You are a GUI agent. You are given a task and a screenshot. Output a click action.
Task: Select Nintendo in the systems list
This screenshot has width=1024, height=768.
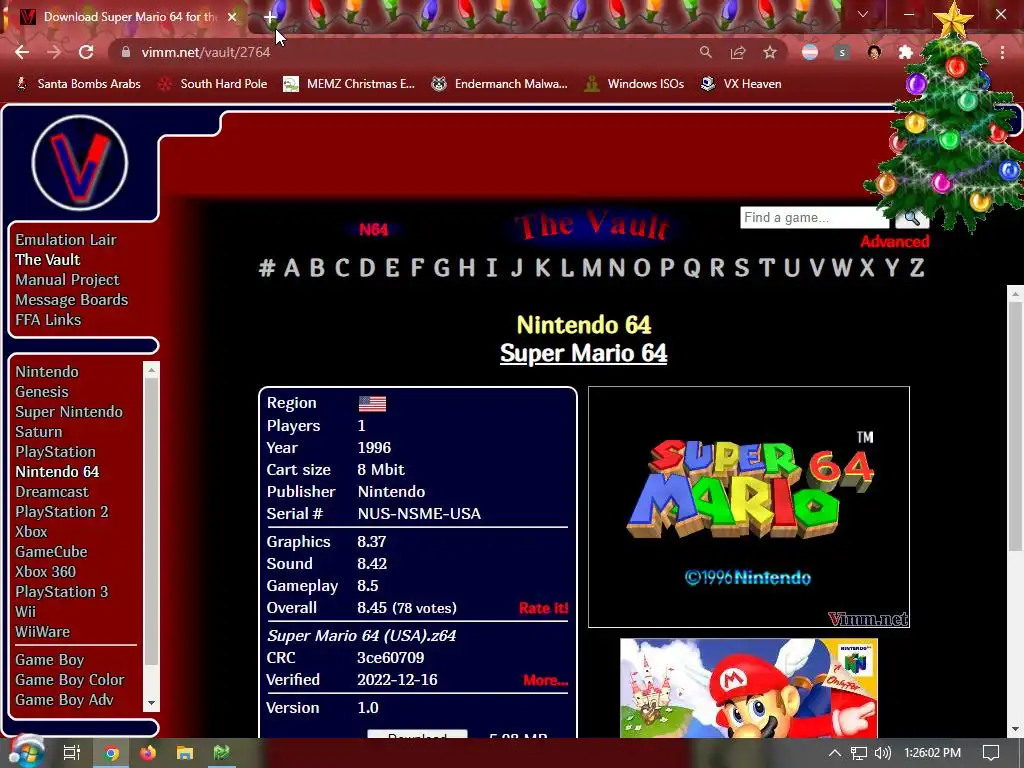pos(47,372)
